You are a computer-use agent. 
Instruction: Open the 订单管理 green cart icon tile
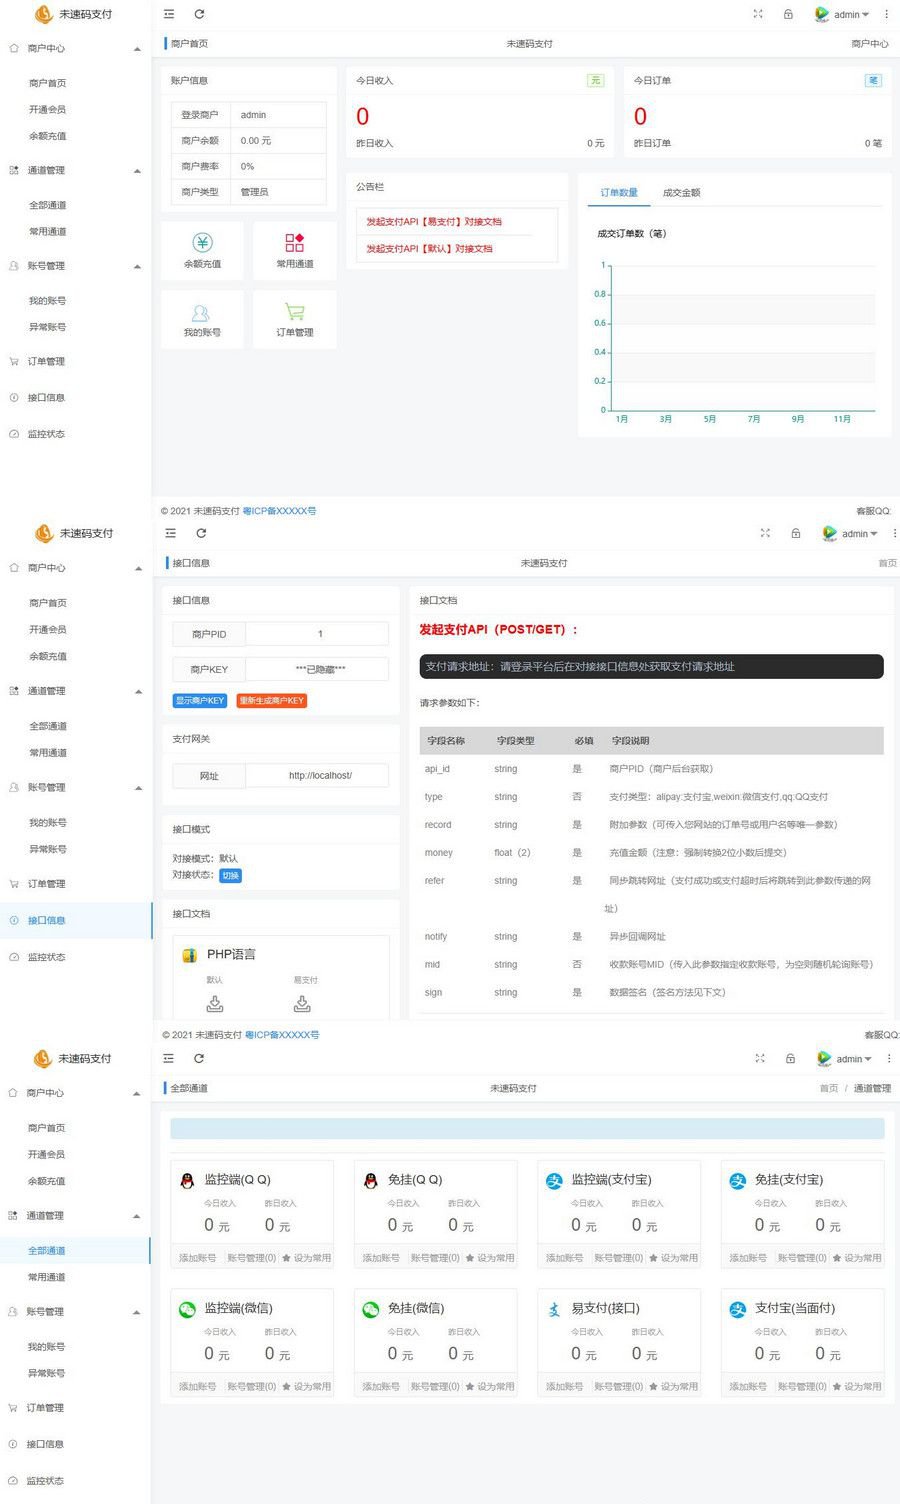294,313
